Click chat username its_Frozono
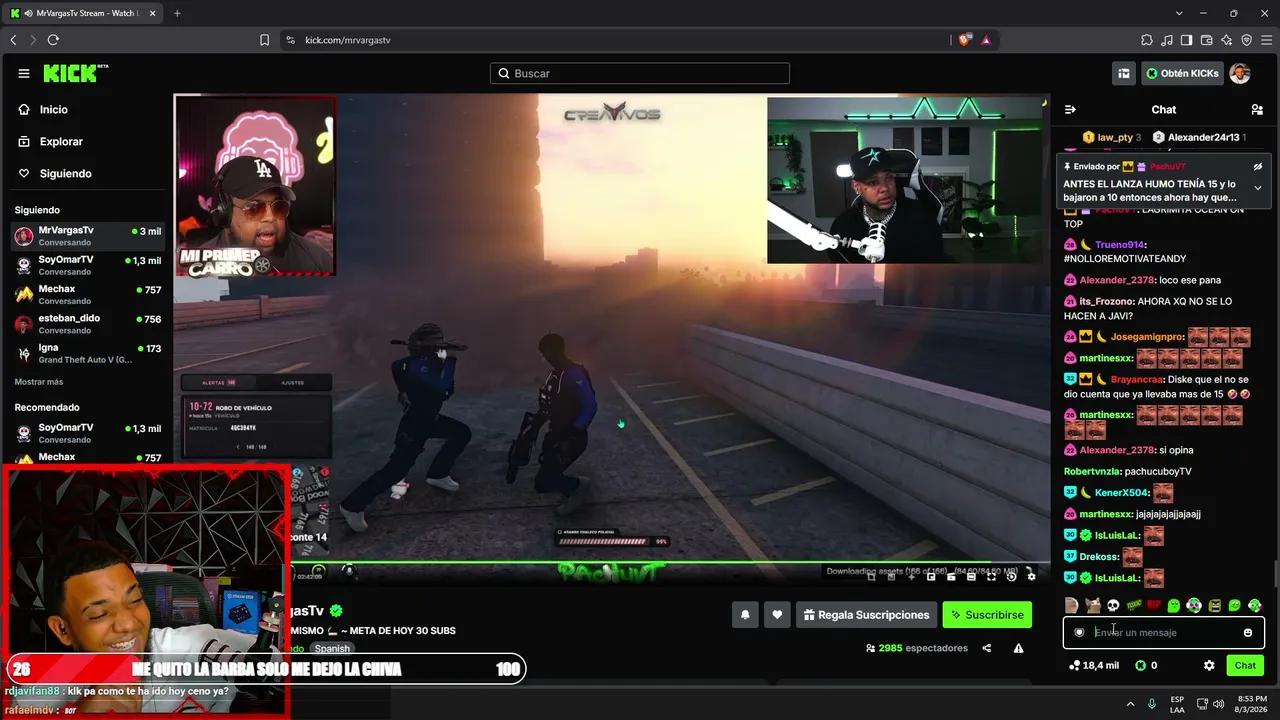The width and height of the screenshot is (1280, 720). (x=1106, y=301)
